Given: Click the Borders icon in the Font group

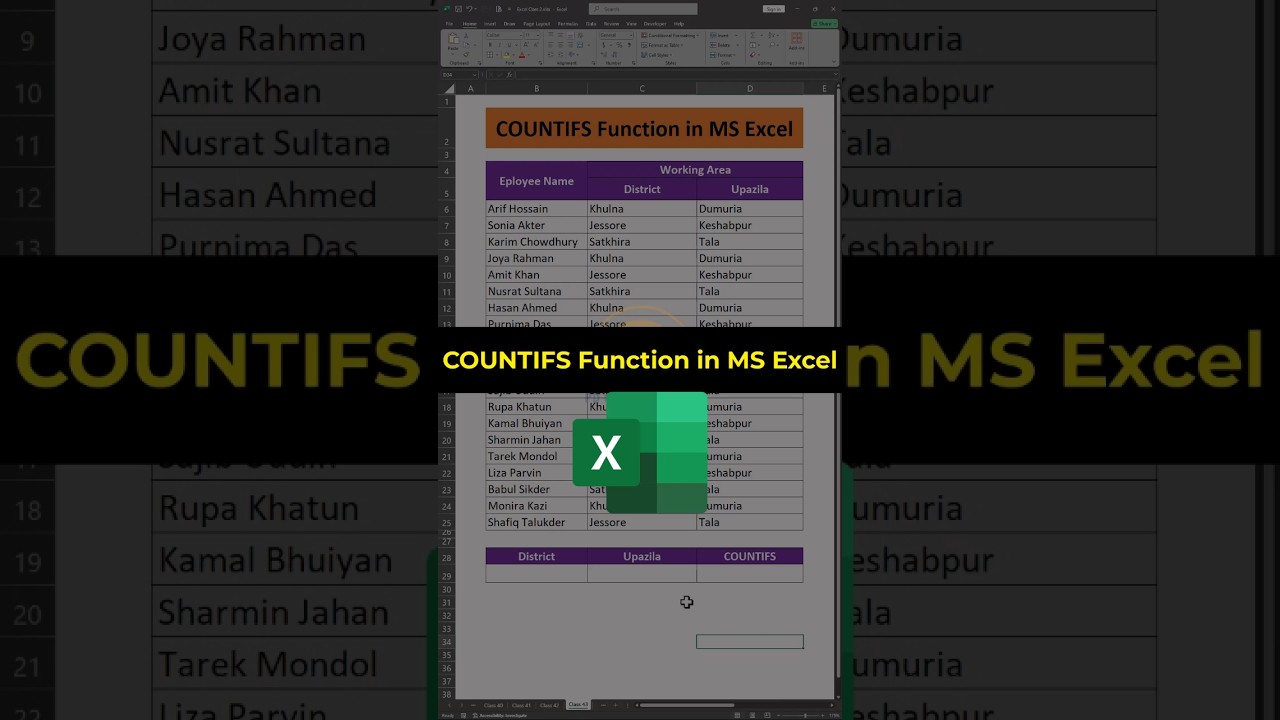Looking at the screenshot, I should click(490, 55).
